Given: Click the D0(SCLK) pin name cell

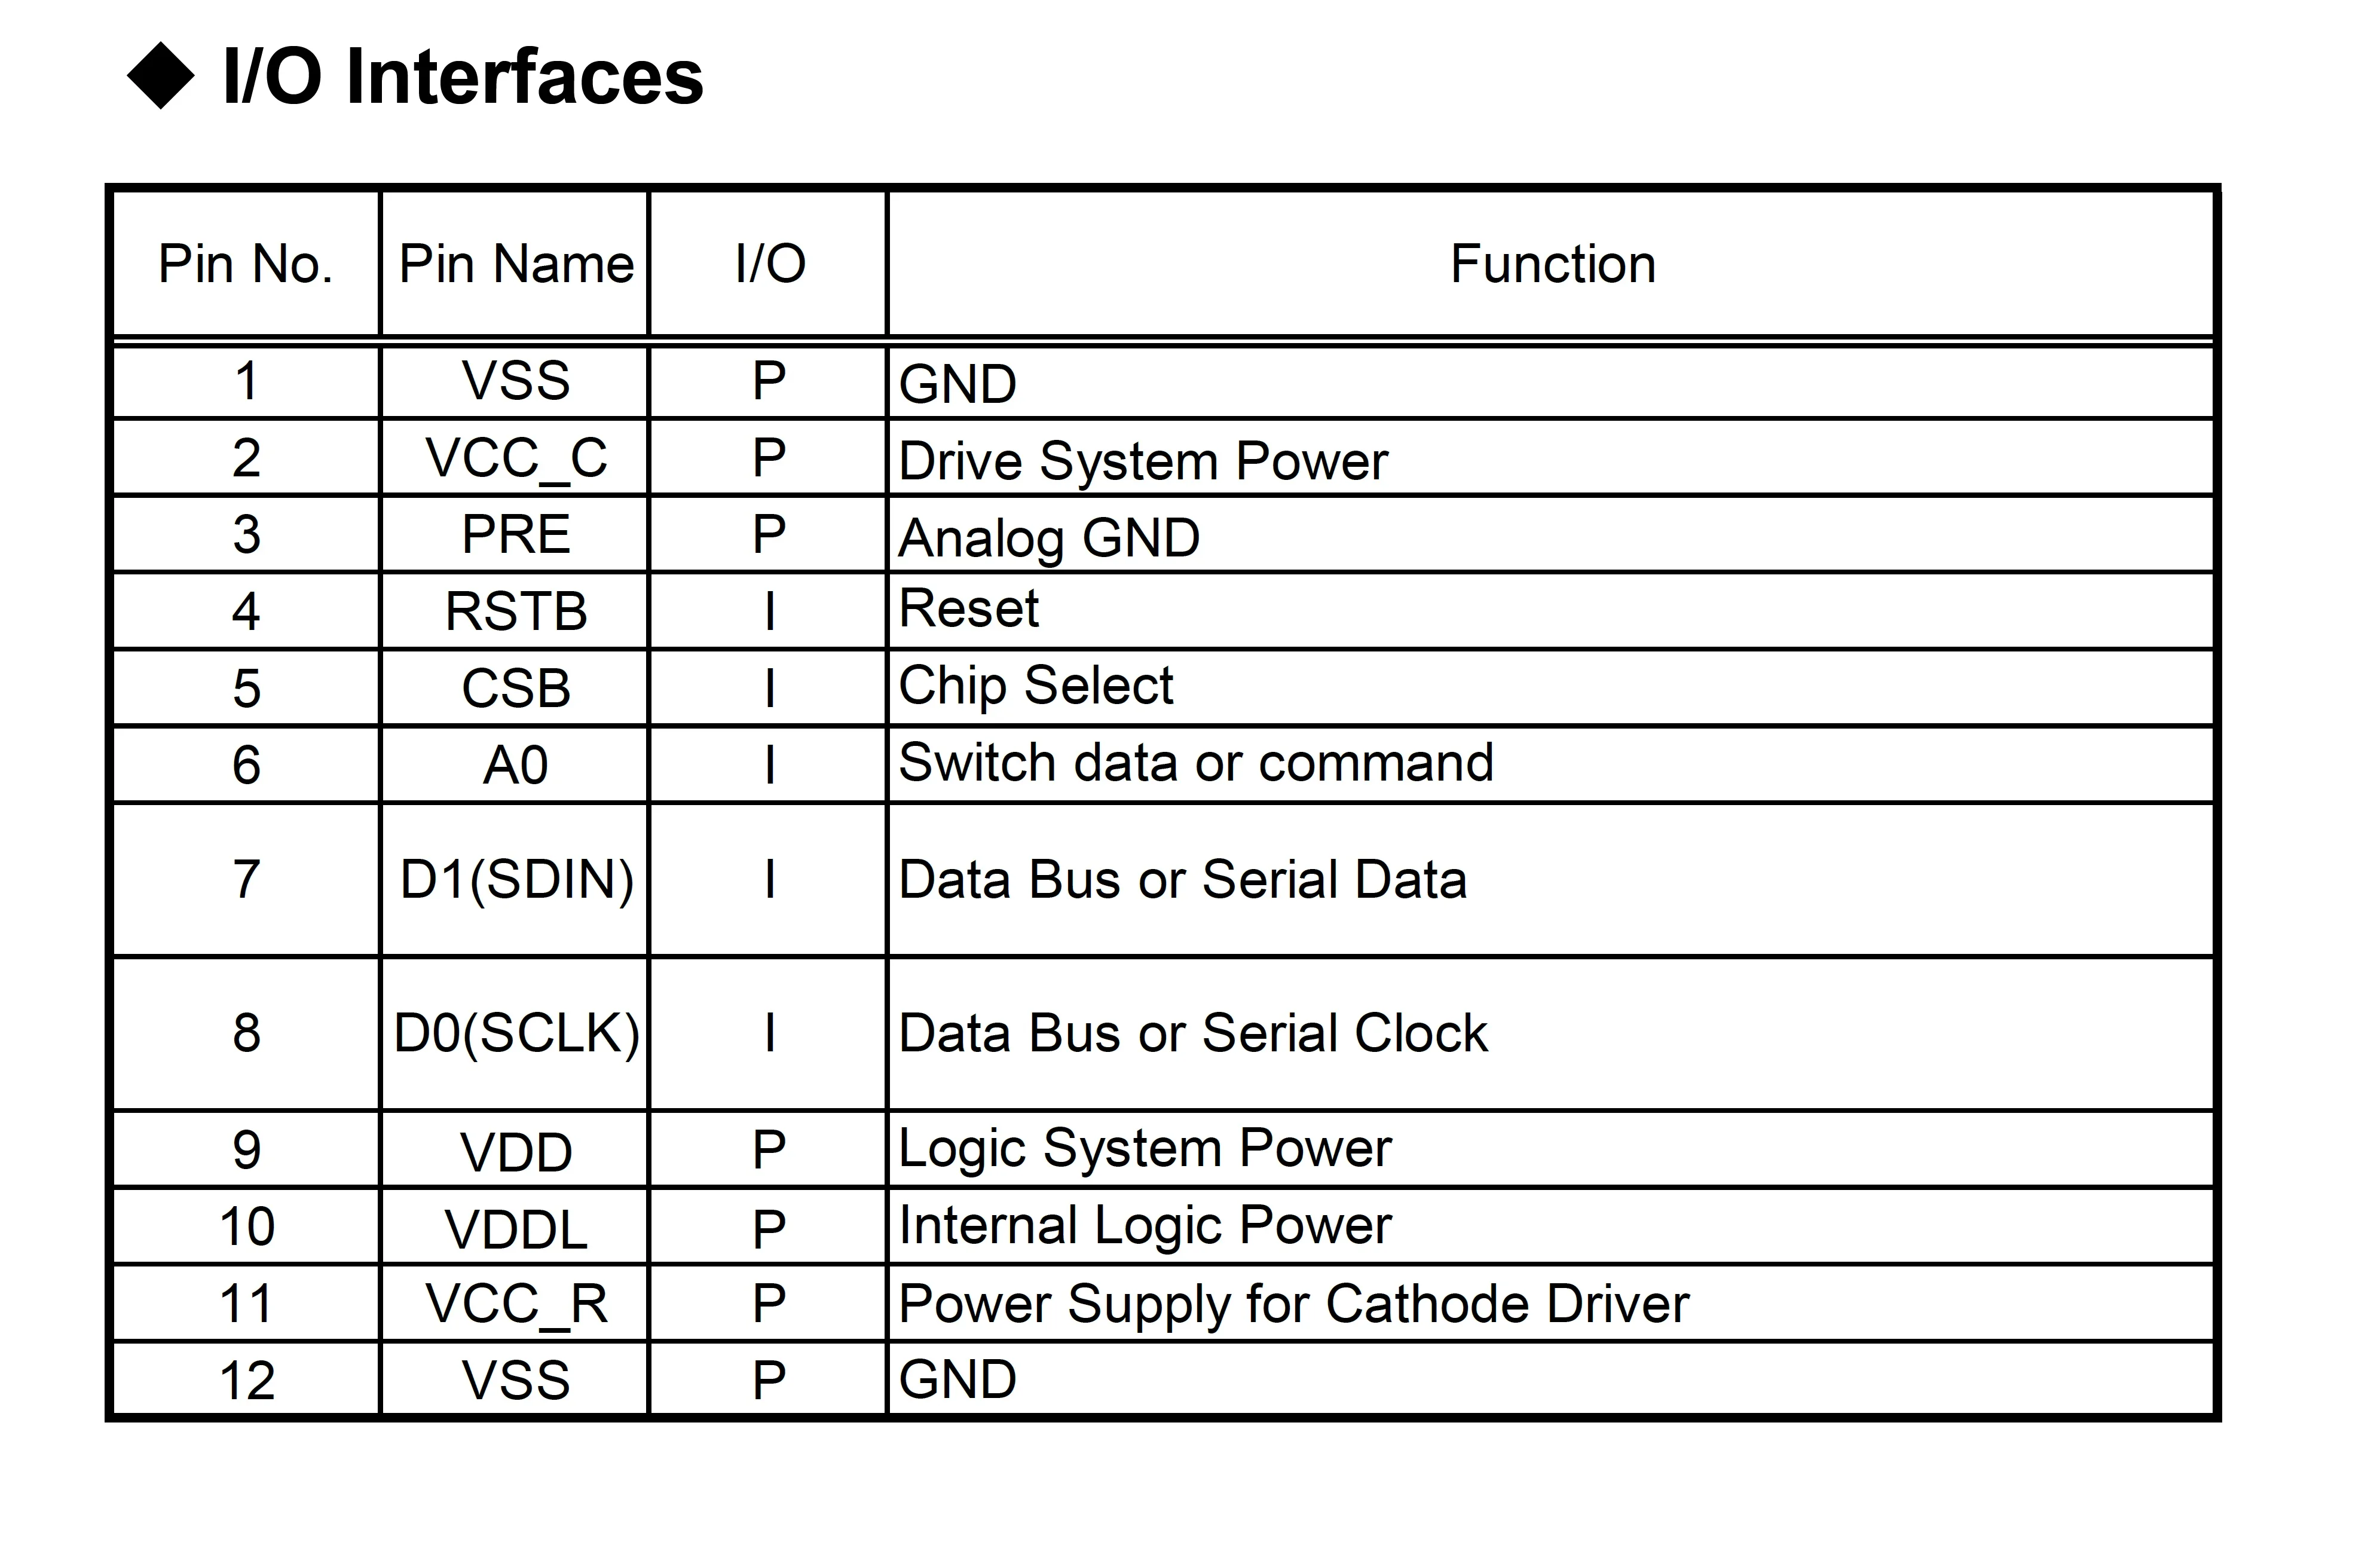Looking at the screenshot, I should click(x=516, y=1033).
